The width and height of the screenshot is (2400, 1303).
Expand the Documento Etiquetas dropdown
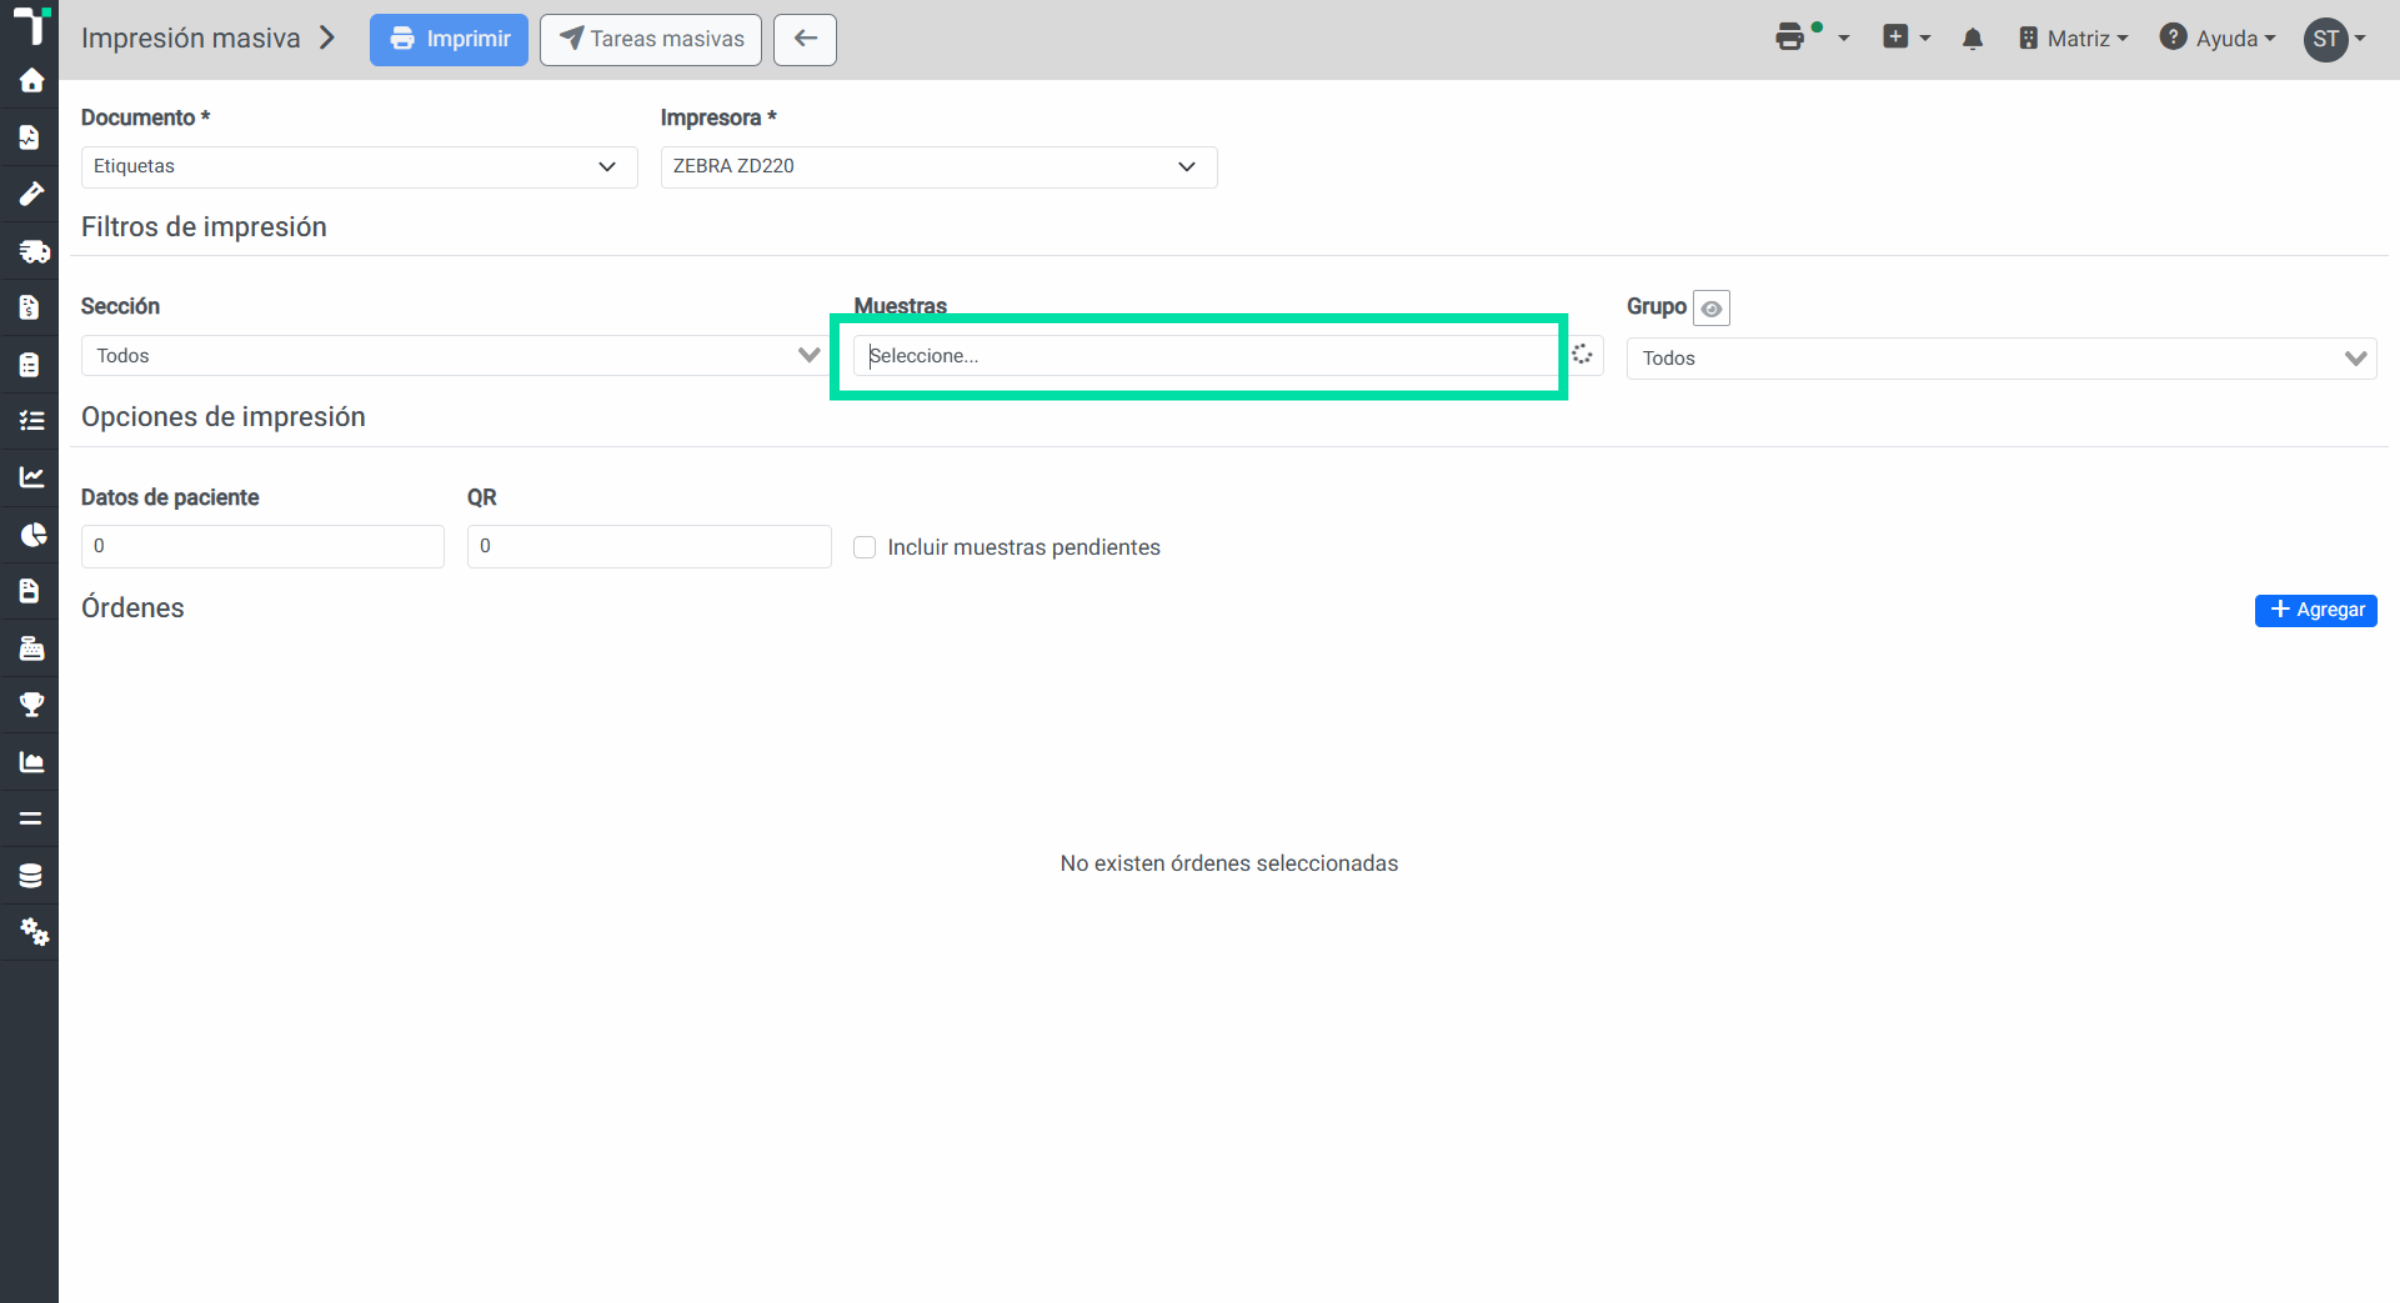(359, 167)
